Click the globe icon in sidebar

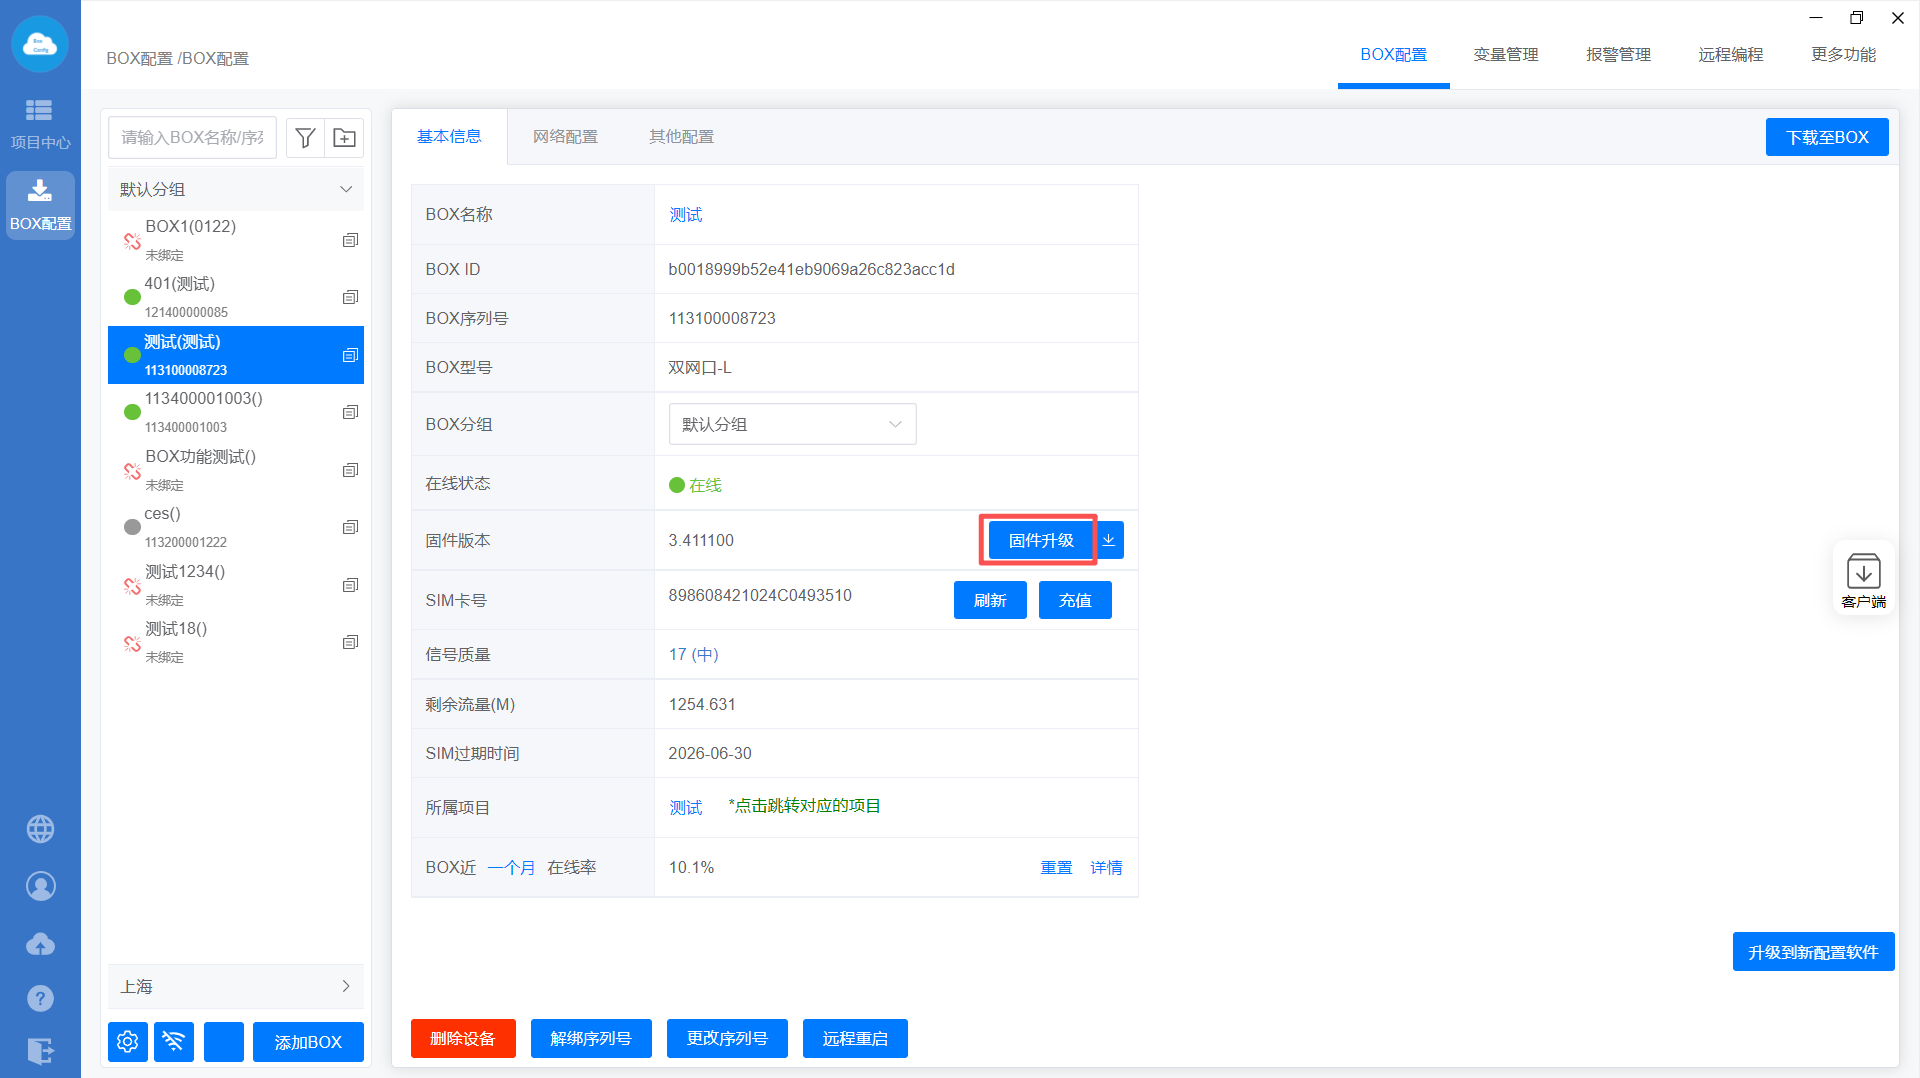click(x=40, y=829)
